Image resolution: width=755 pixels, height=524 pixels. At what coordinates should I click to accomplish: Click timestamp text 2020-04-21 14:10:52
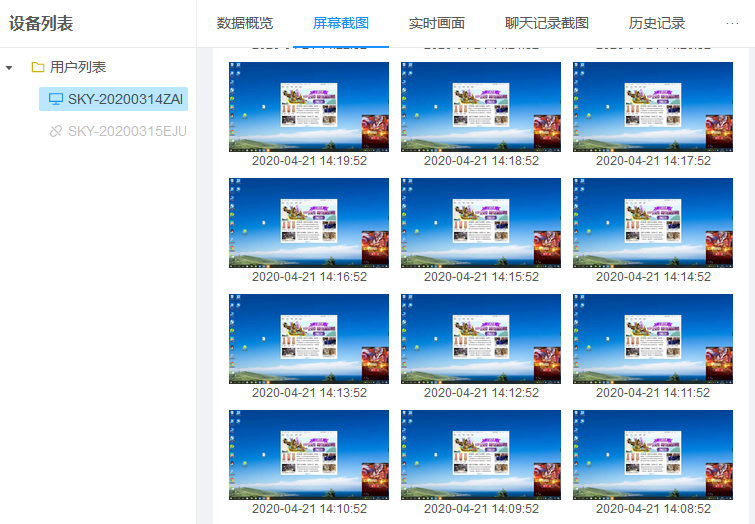tap(309, 509)
